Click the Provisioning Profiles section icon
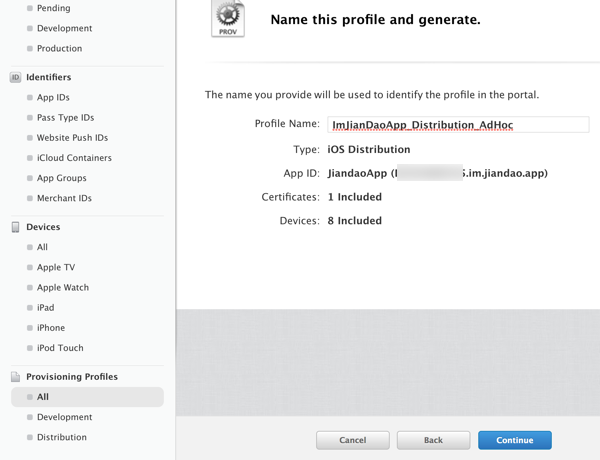The width and height of the screenshot is (600, 460). point(15,377)
